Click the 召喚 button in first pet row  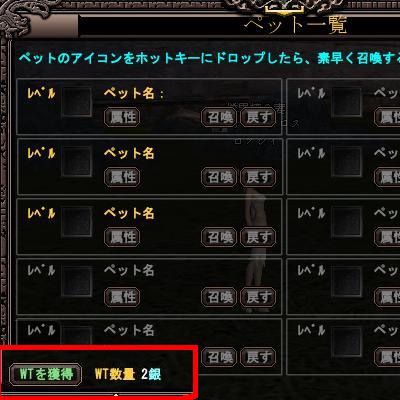tap(219, 117)
